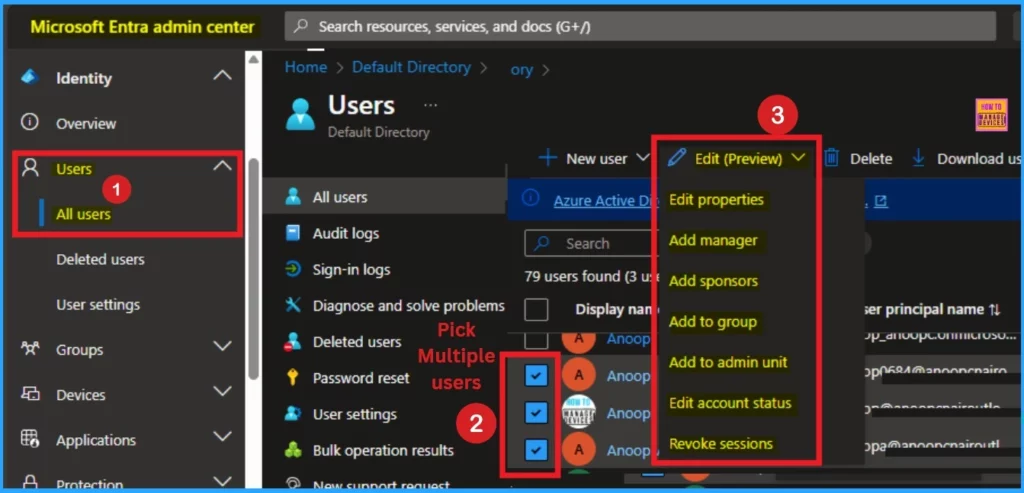The width and height of the screenshot is (1024, 493).
Task: Open User settings in left sidebar
Action: pyautogui.click(x=98, y=304)
